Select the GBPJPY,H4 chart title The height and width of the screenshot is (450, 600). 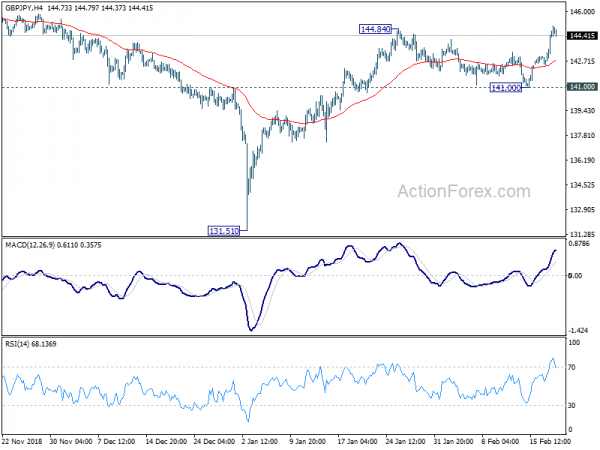pyautogui.click(x=24, y=8)
